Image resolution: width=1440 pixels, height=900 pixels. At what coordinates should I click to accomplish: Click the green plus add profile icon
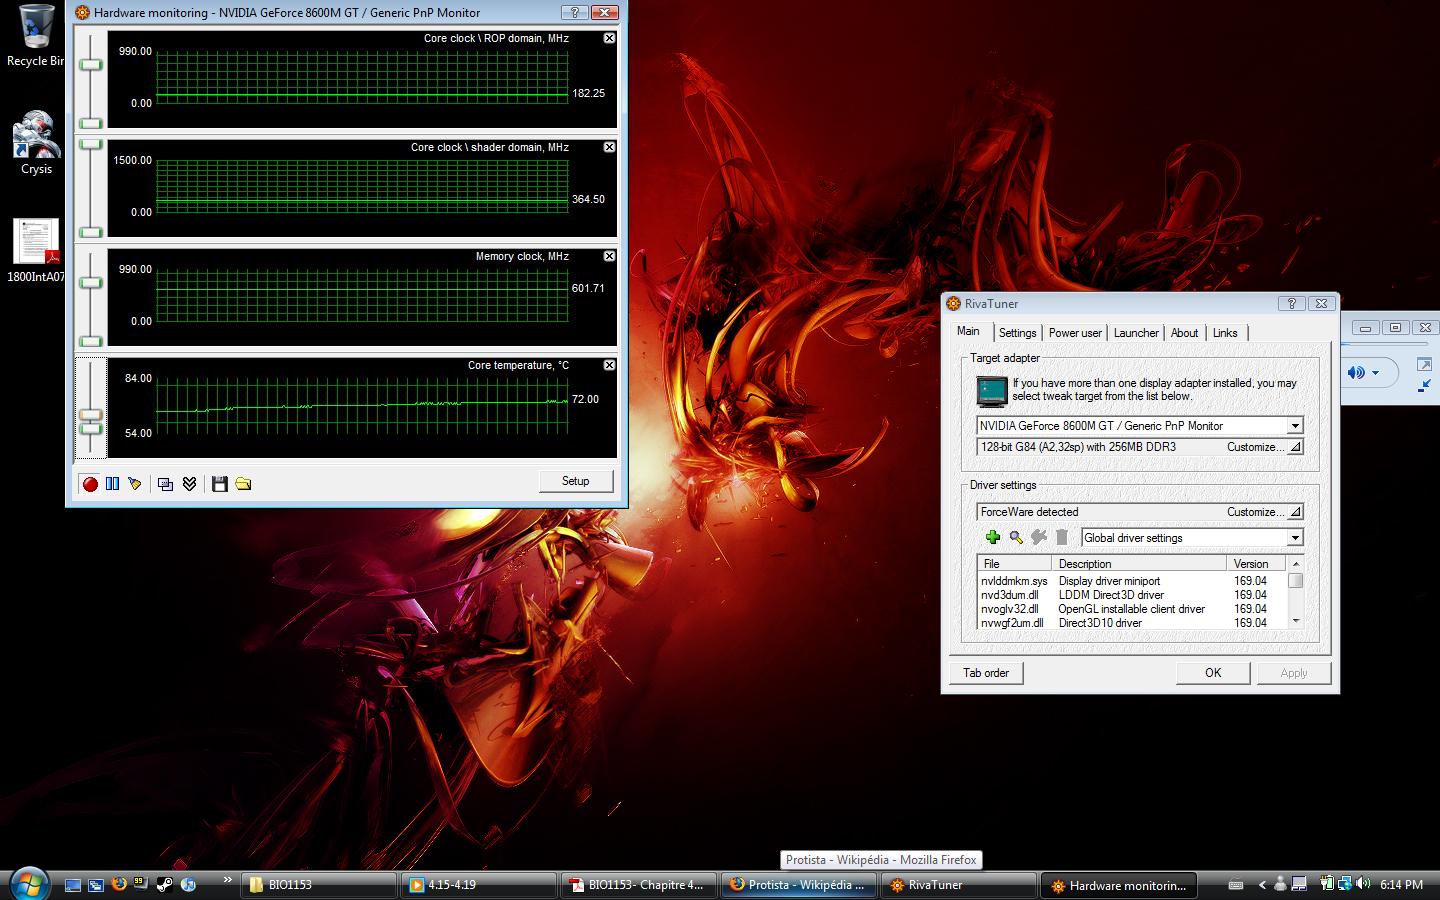pyautogui.click(x=993, y=538)
